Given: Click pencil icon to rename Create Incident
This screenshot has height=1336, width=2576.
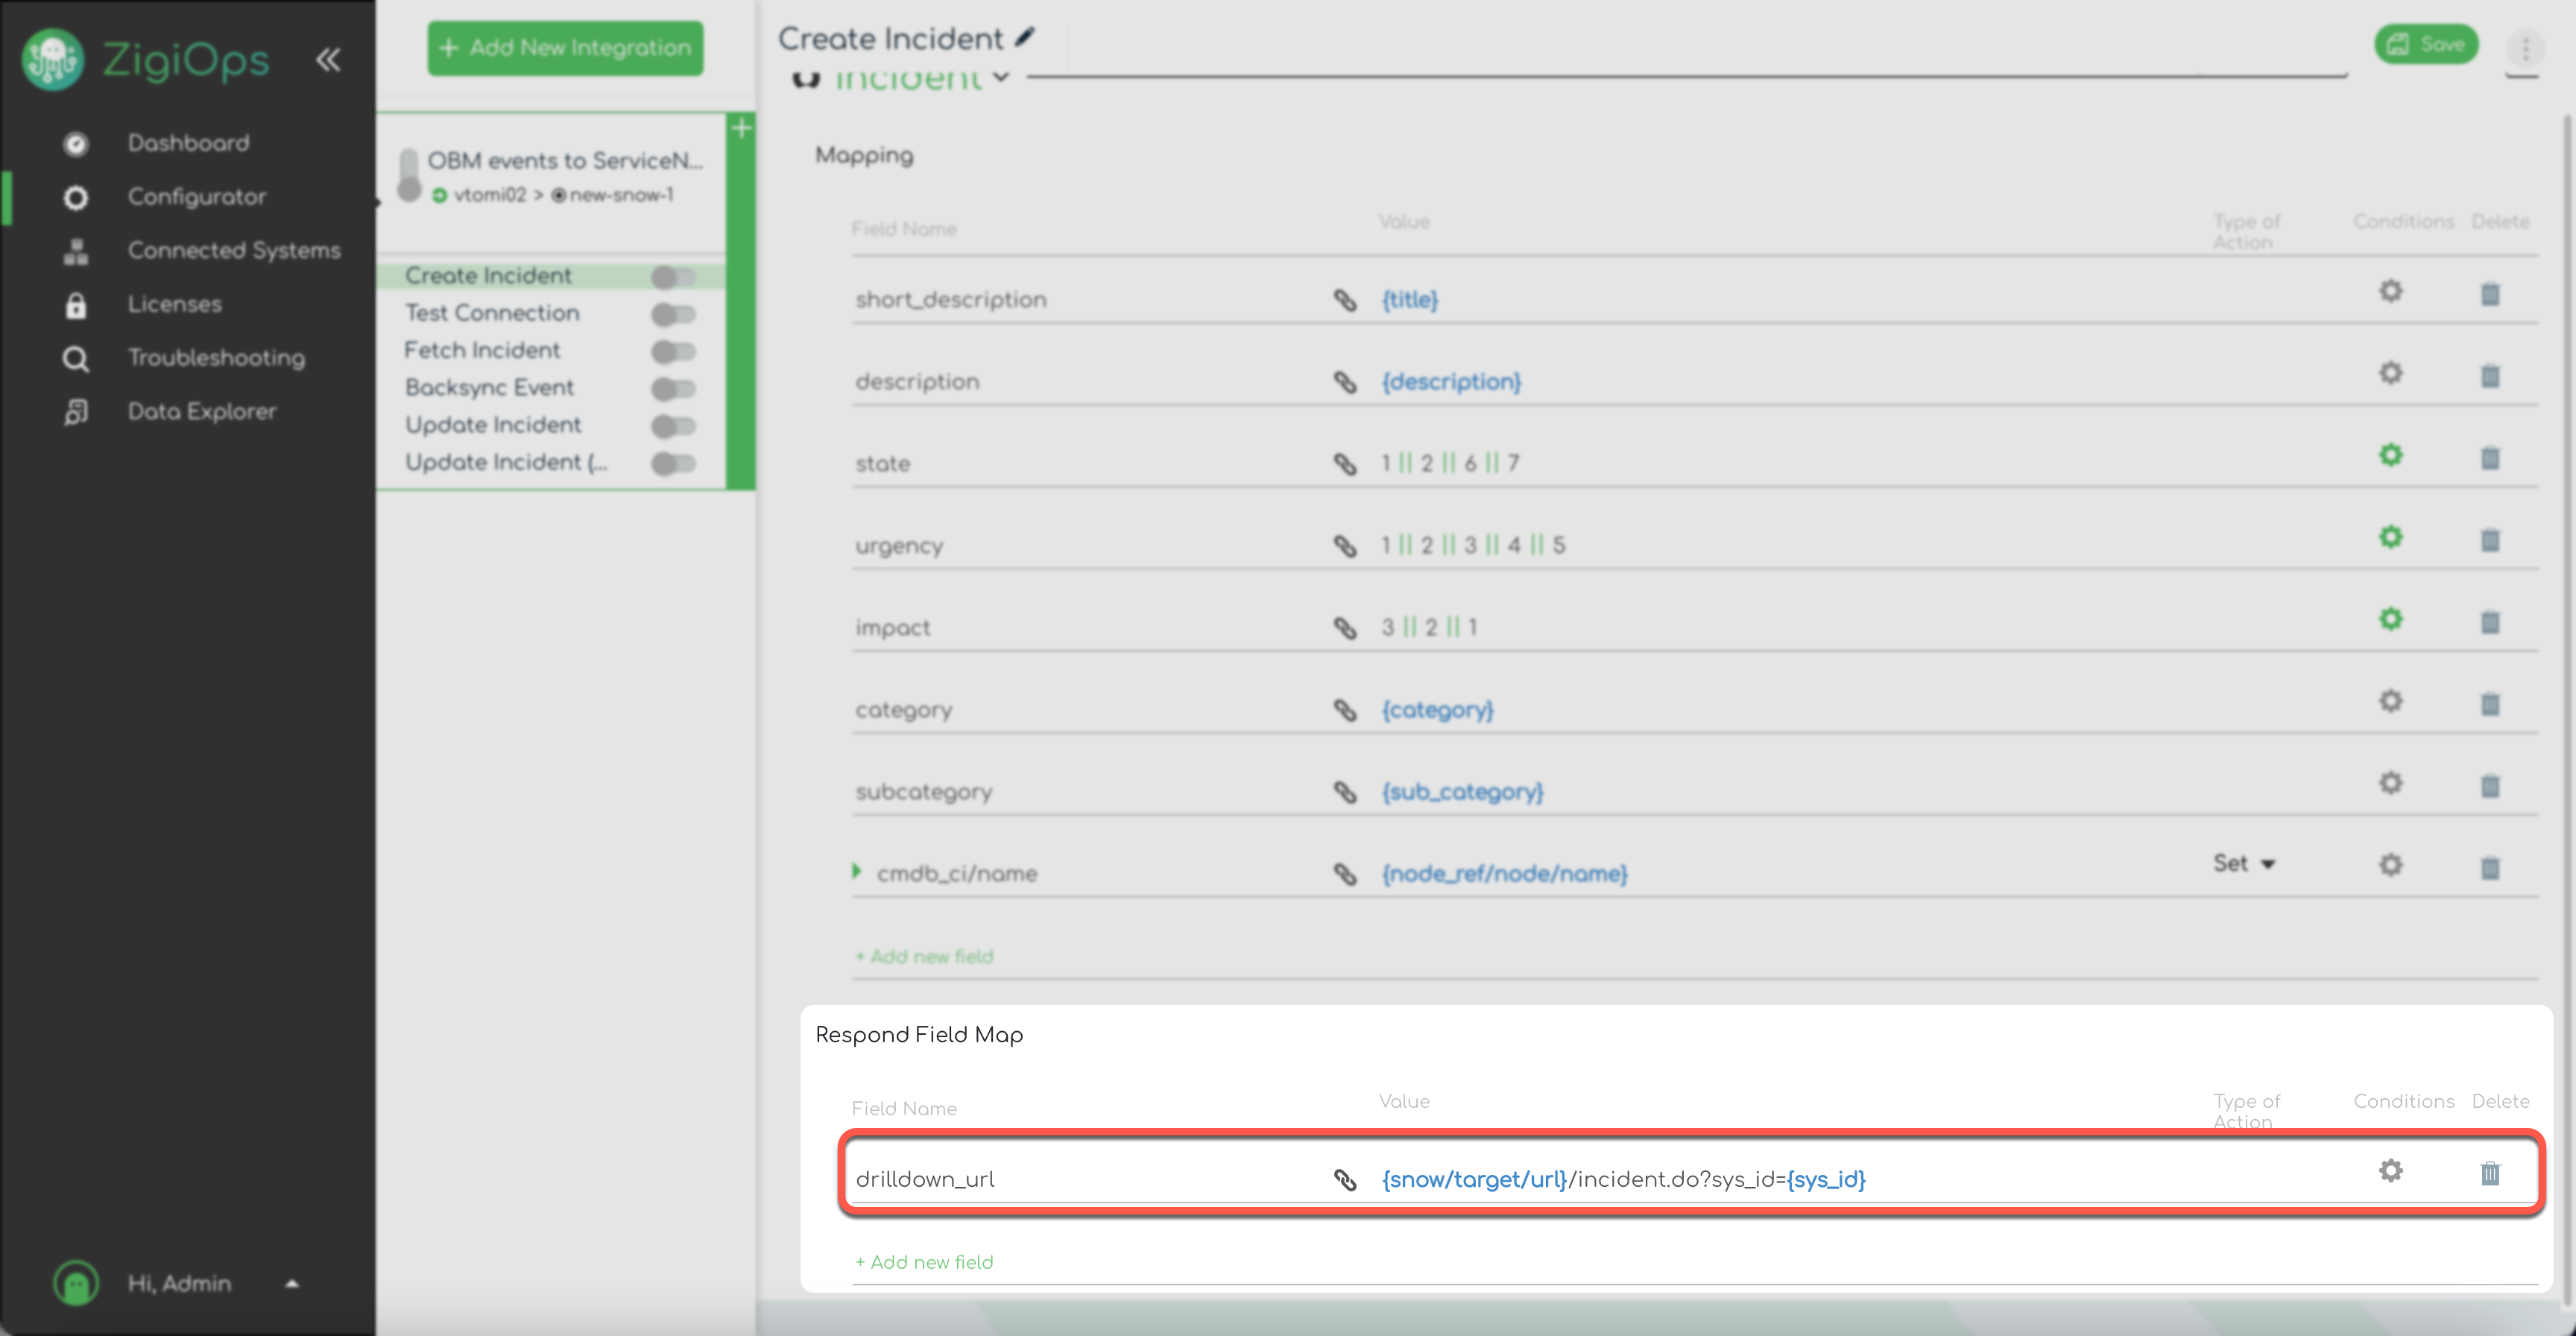Looking at the screenshot, I should pyautogui.click(x=1025, y=38).
